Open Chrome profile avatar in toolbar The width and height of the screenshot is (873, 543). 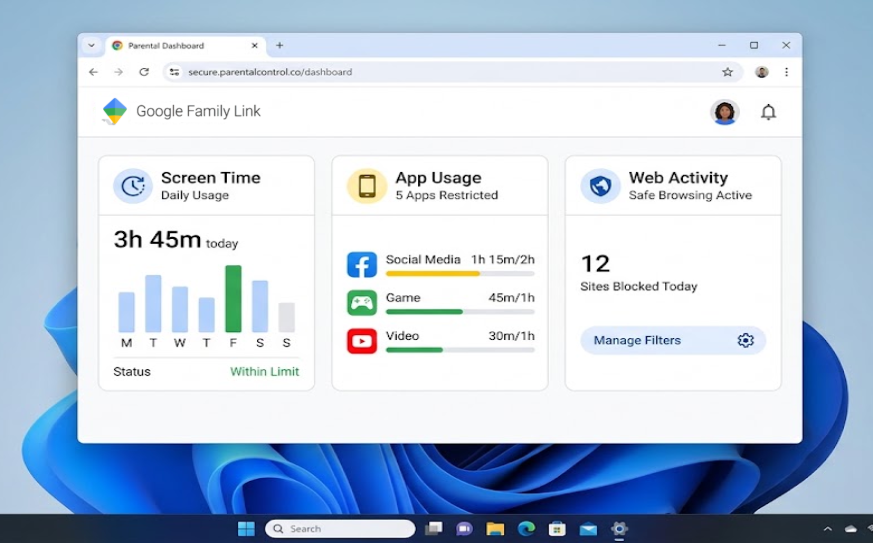[x=762, y=72]
